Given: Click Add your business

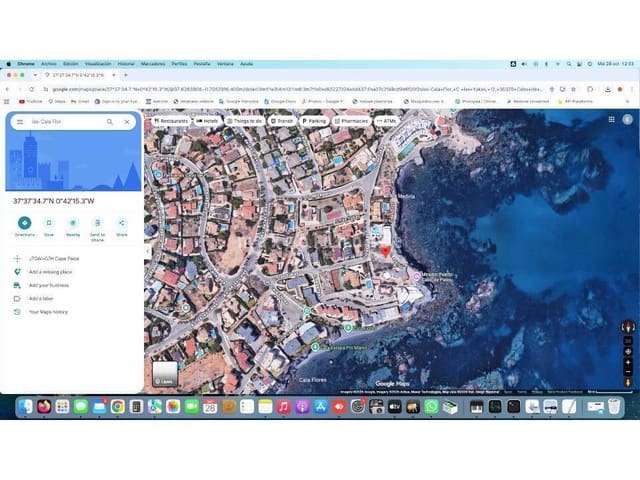Looking at the screenshot, I should [73, 285].
